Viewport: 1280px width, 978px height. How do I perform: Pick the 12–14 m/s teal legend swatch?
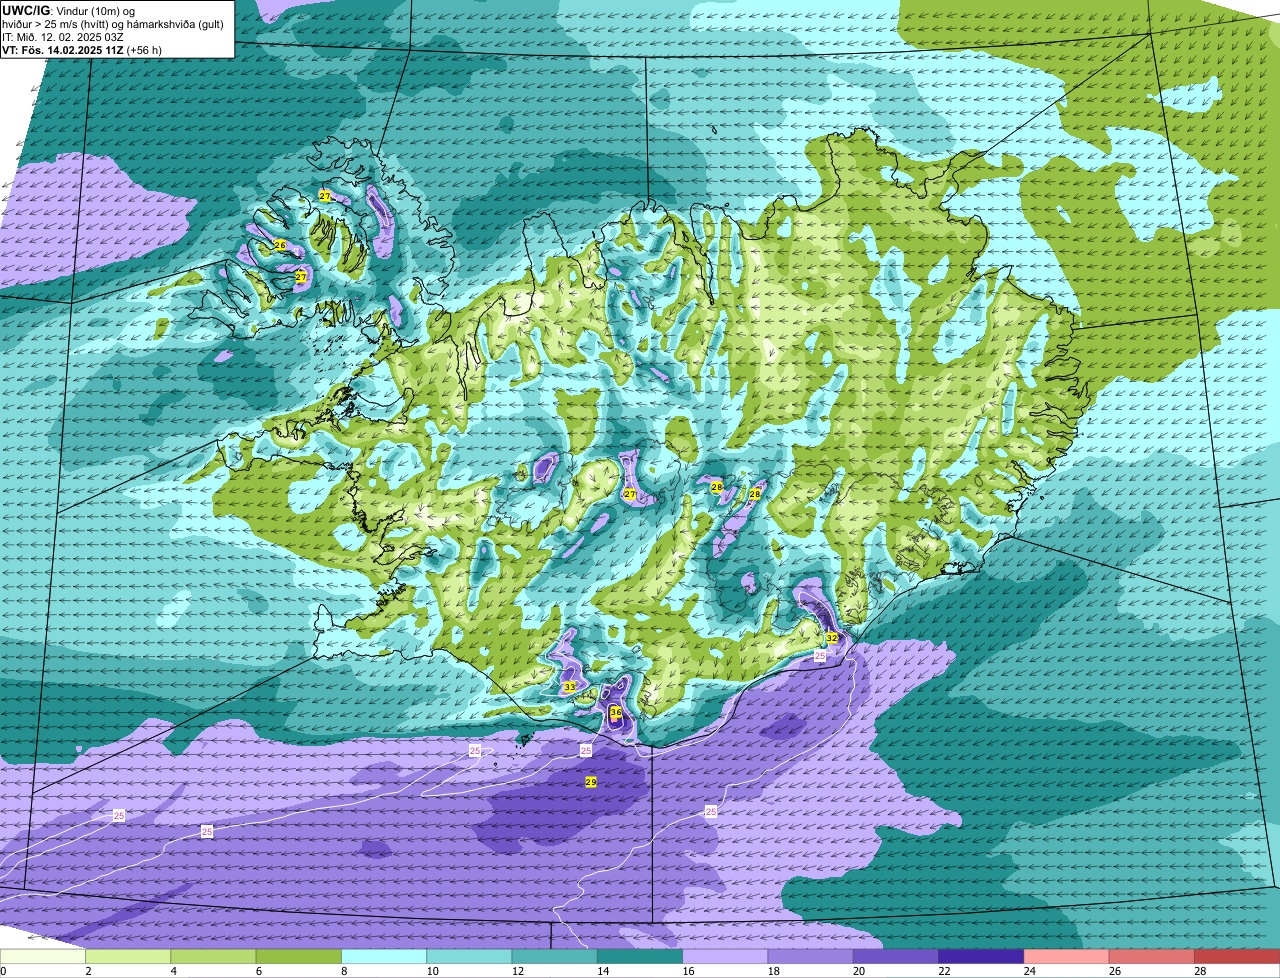click(555, 957)
